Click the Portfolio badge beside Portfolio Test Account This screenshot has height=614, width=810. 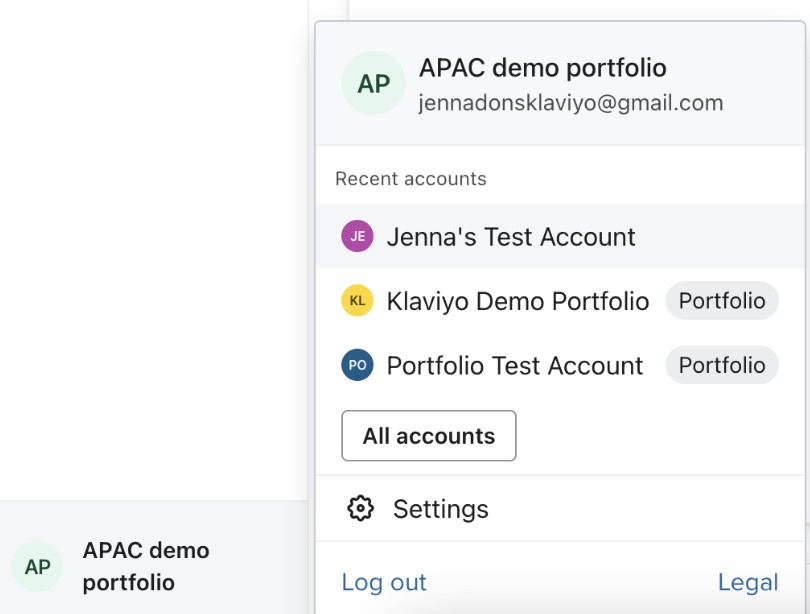pos(722,365)
